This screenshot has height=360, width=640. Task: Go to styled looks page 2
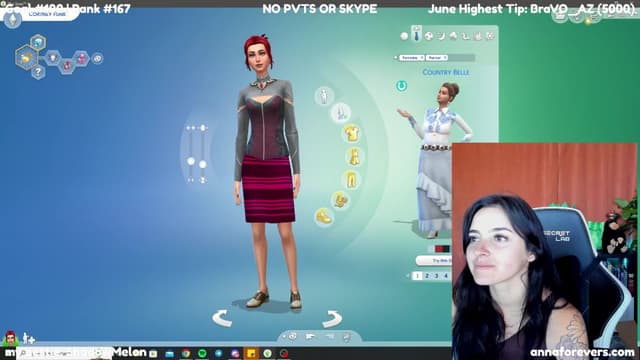[427, 276]
